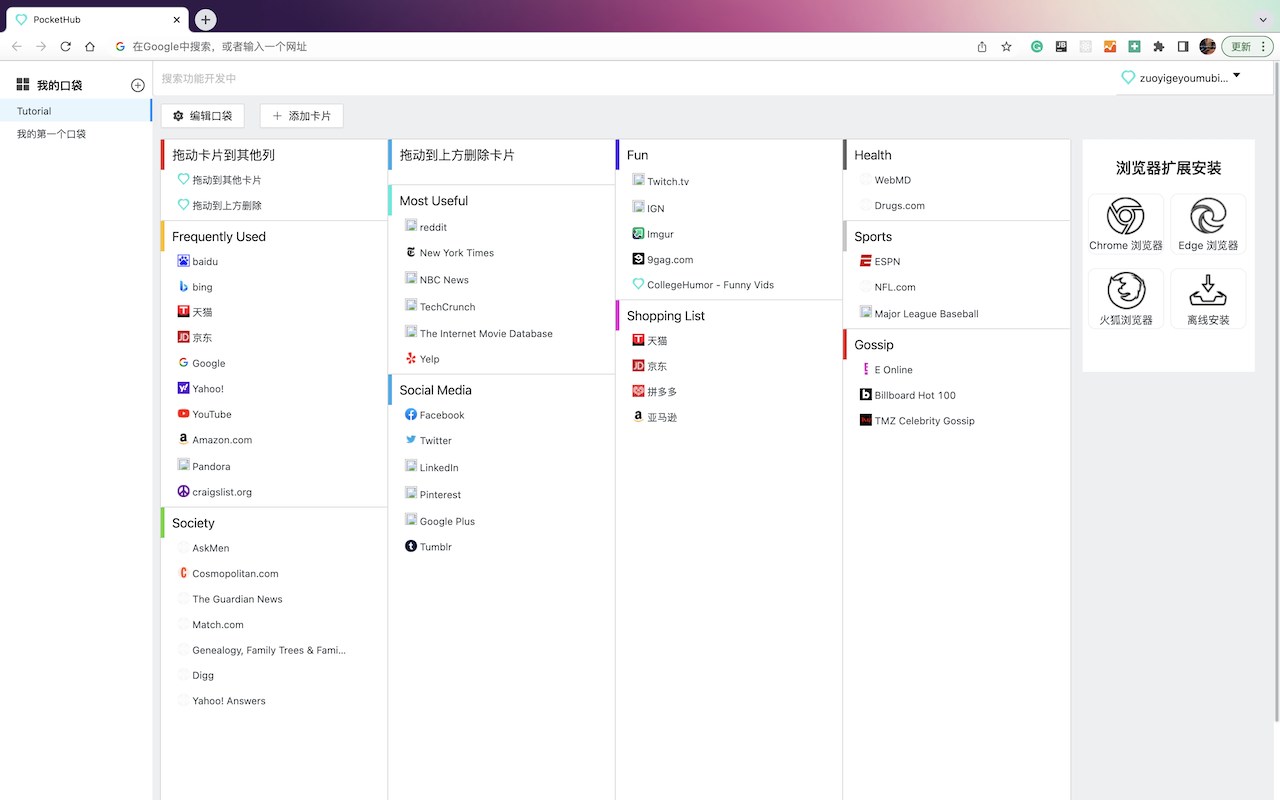Select the Social Media card title
The height and width of the screenshot is (800, 1280).
click(435, 390)
